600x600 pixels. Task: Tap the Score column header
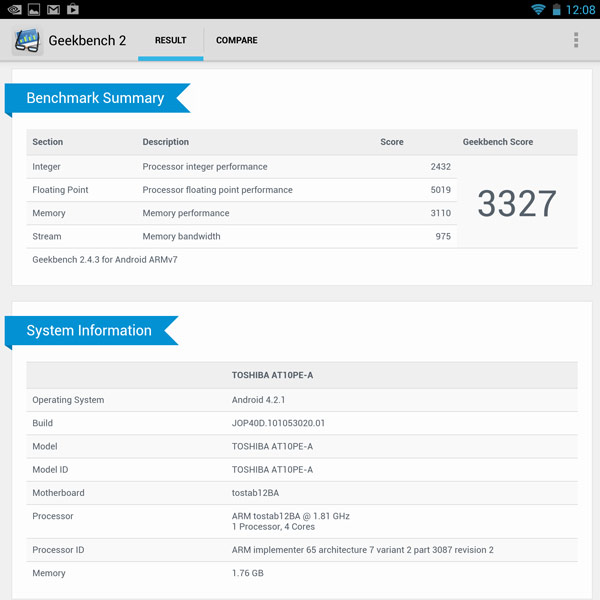pos(392,142)
